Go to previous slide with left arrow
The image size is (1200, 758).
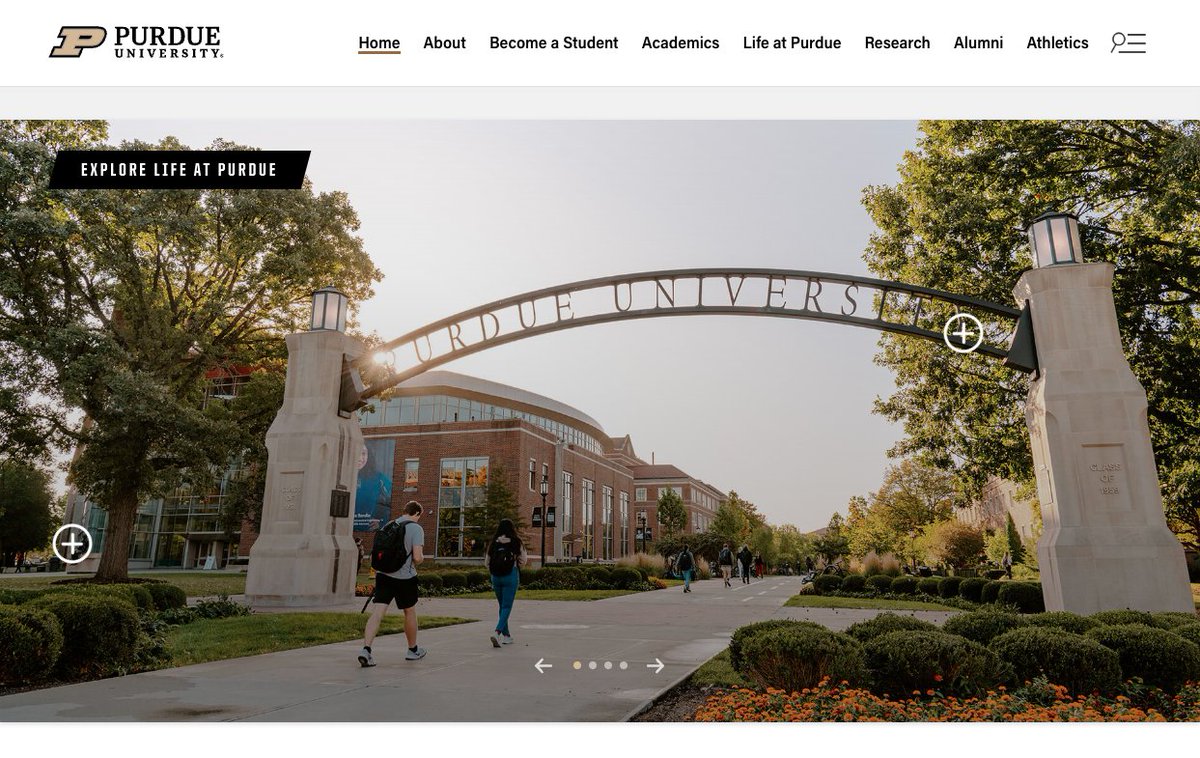pyautogui.click(x=543, y=666)
